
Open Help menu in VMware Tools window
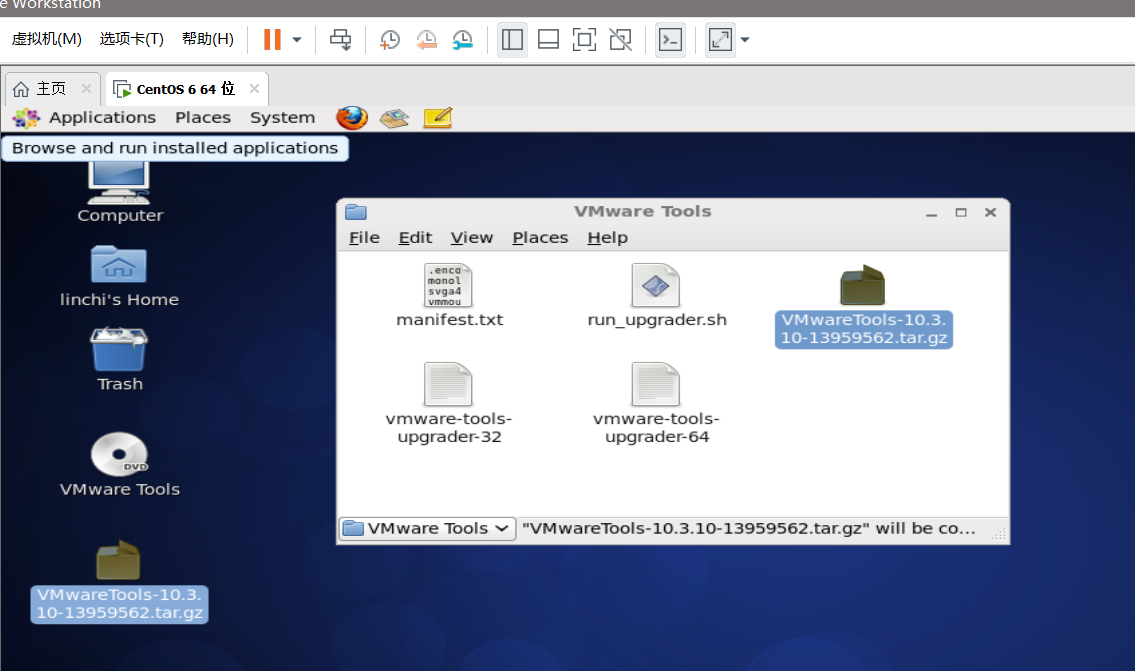tap(607, 237)
